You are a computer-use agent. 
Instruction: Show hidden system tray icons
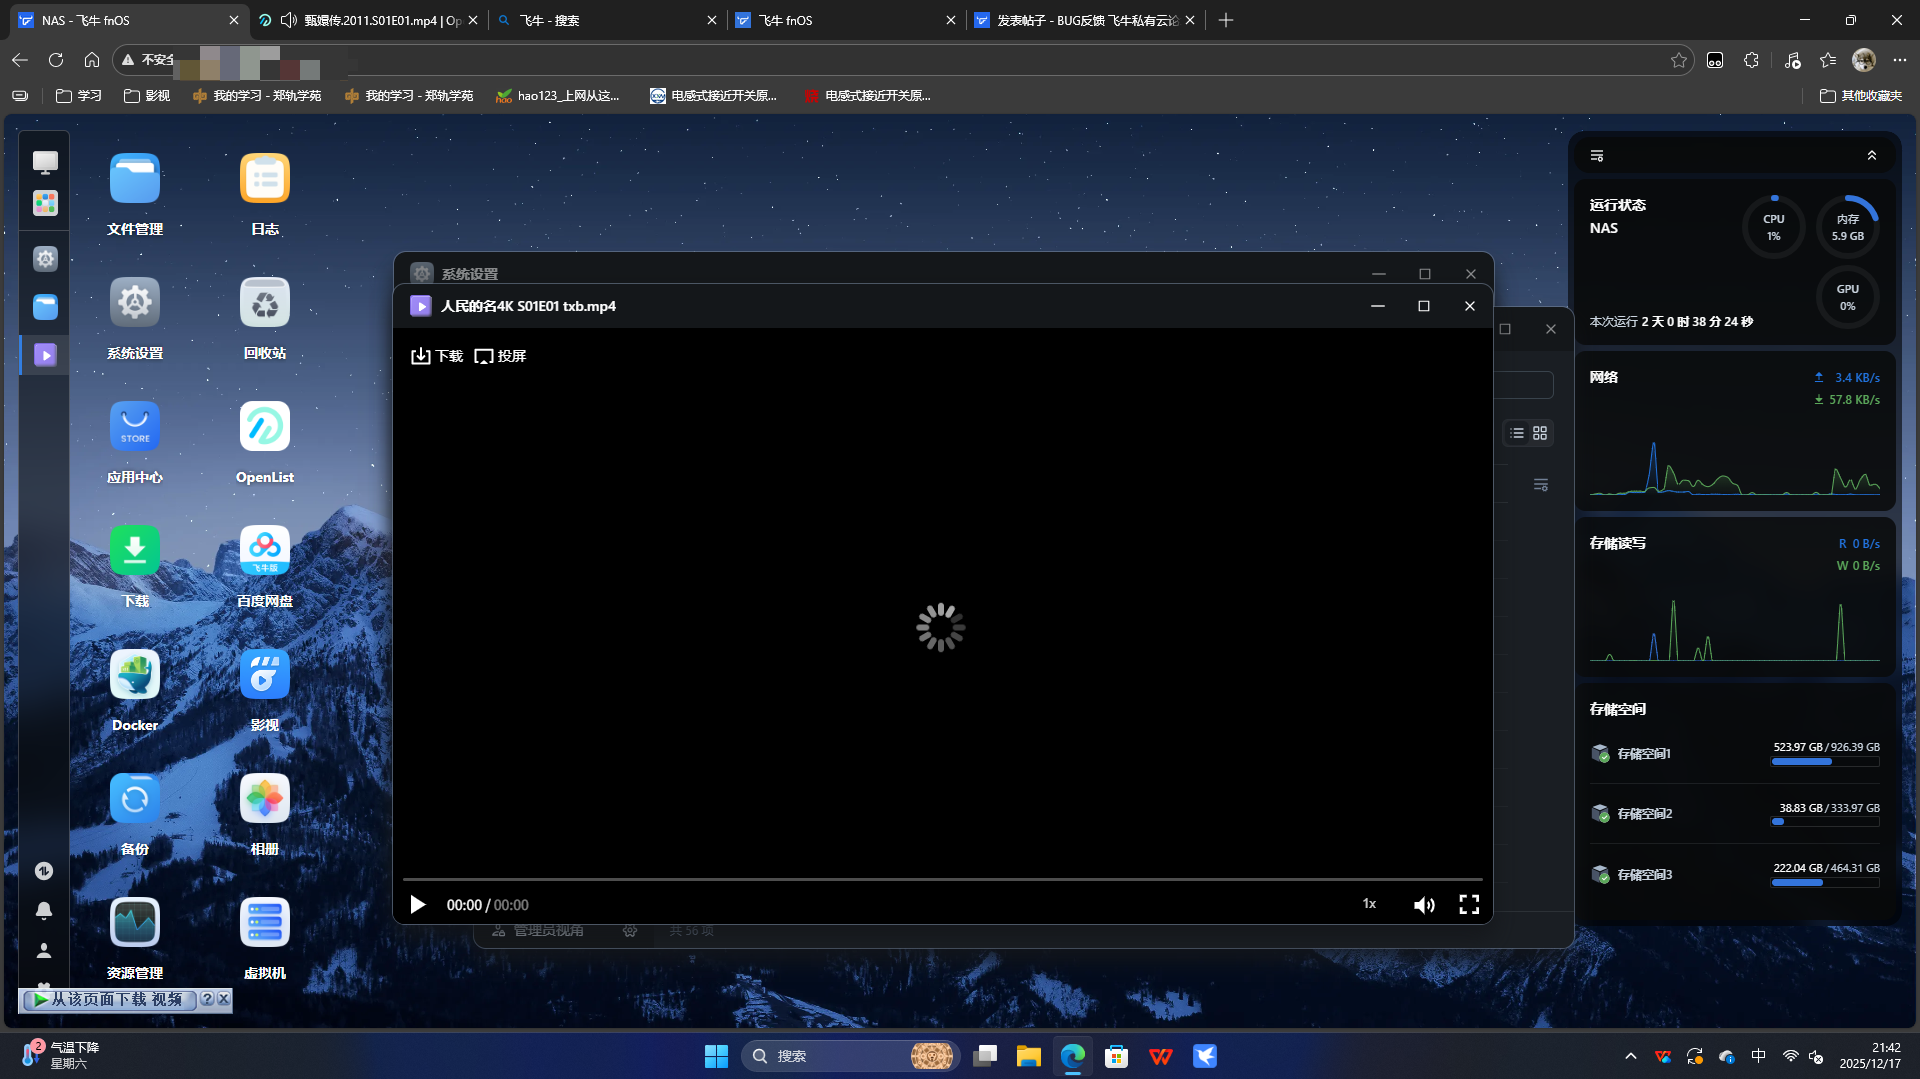click(1631, 1056)
